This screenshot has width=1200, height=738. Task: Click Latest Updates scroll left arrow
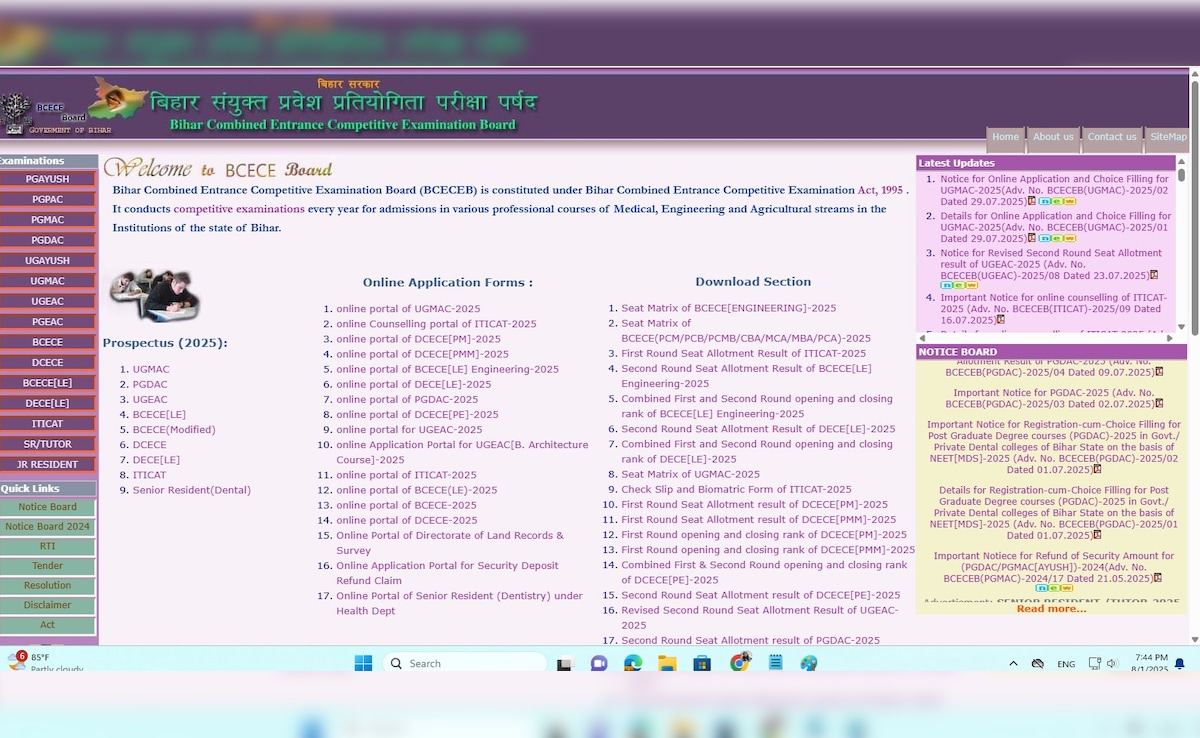(x=922, y=338)
